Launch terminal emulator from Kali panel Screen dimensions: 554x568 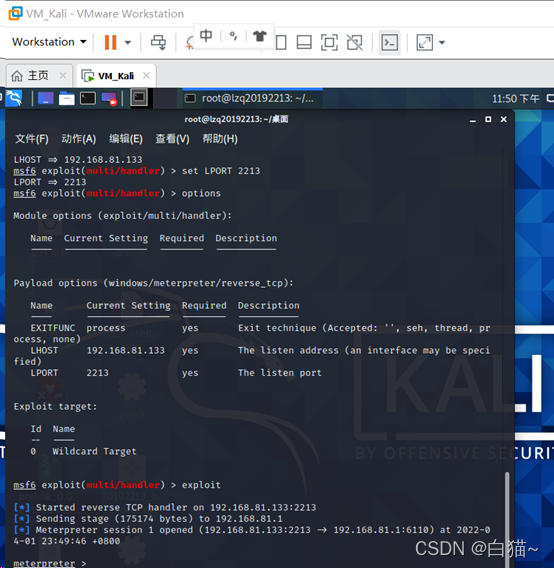[x=88, y=98]
